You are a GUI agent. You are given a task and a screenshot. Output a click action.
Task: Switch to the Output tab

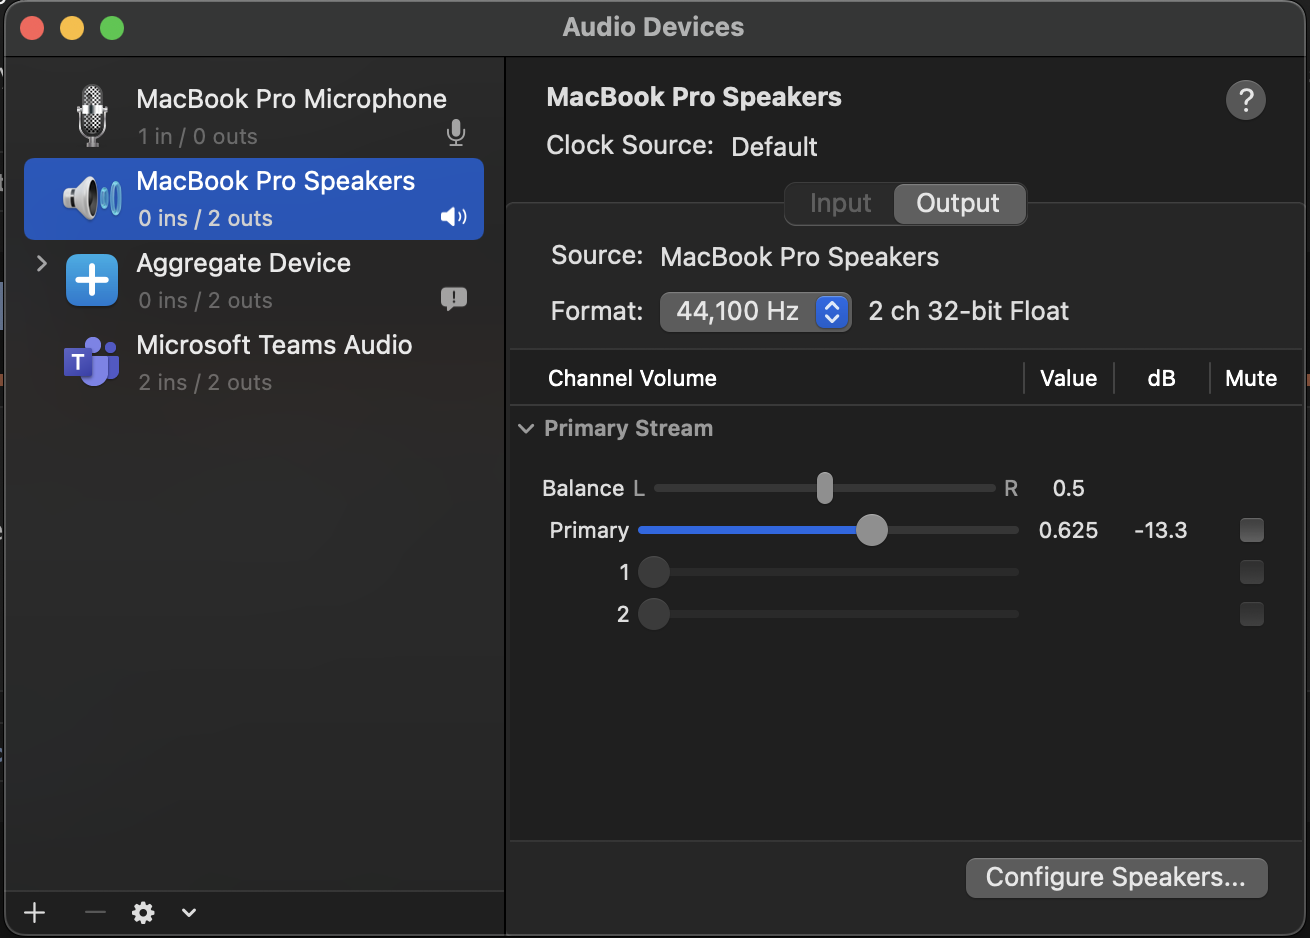click(958, 203)
